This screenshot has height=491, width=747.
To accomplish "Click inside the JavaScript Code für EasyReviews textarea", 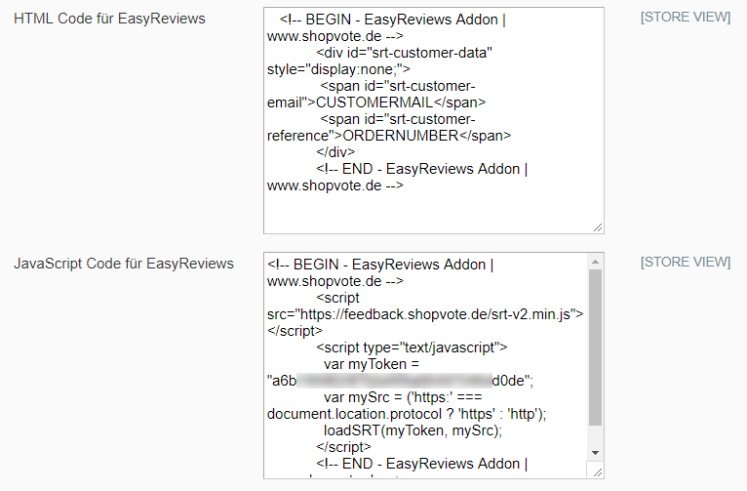I will [x=434, y=366].
